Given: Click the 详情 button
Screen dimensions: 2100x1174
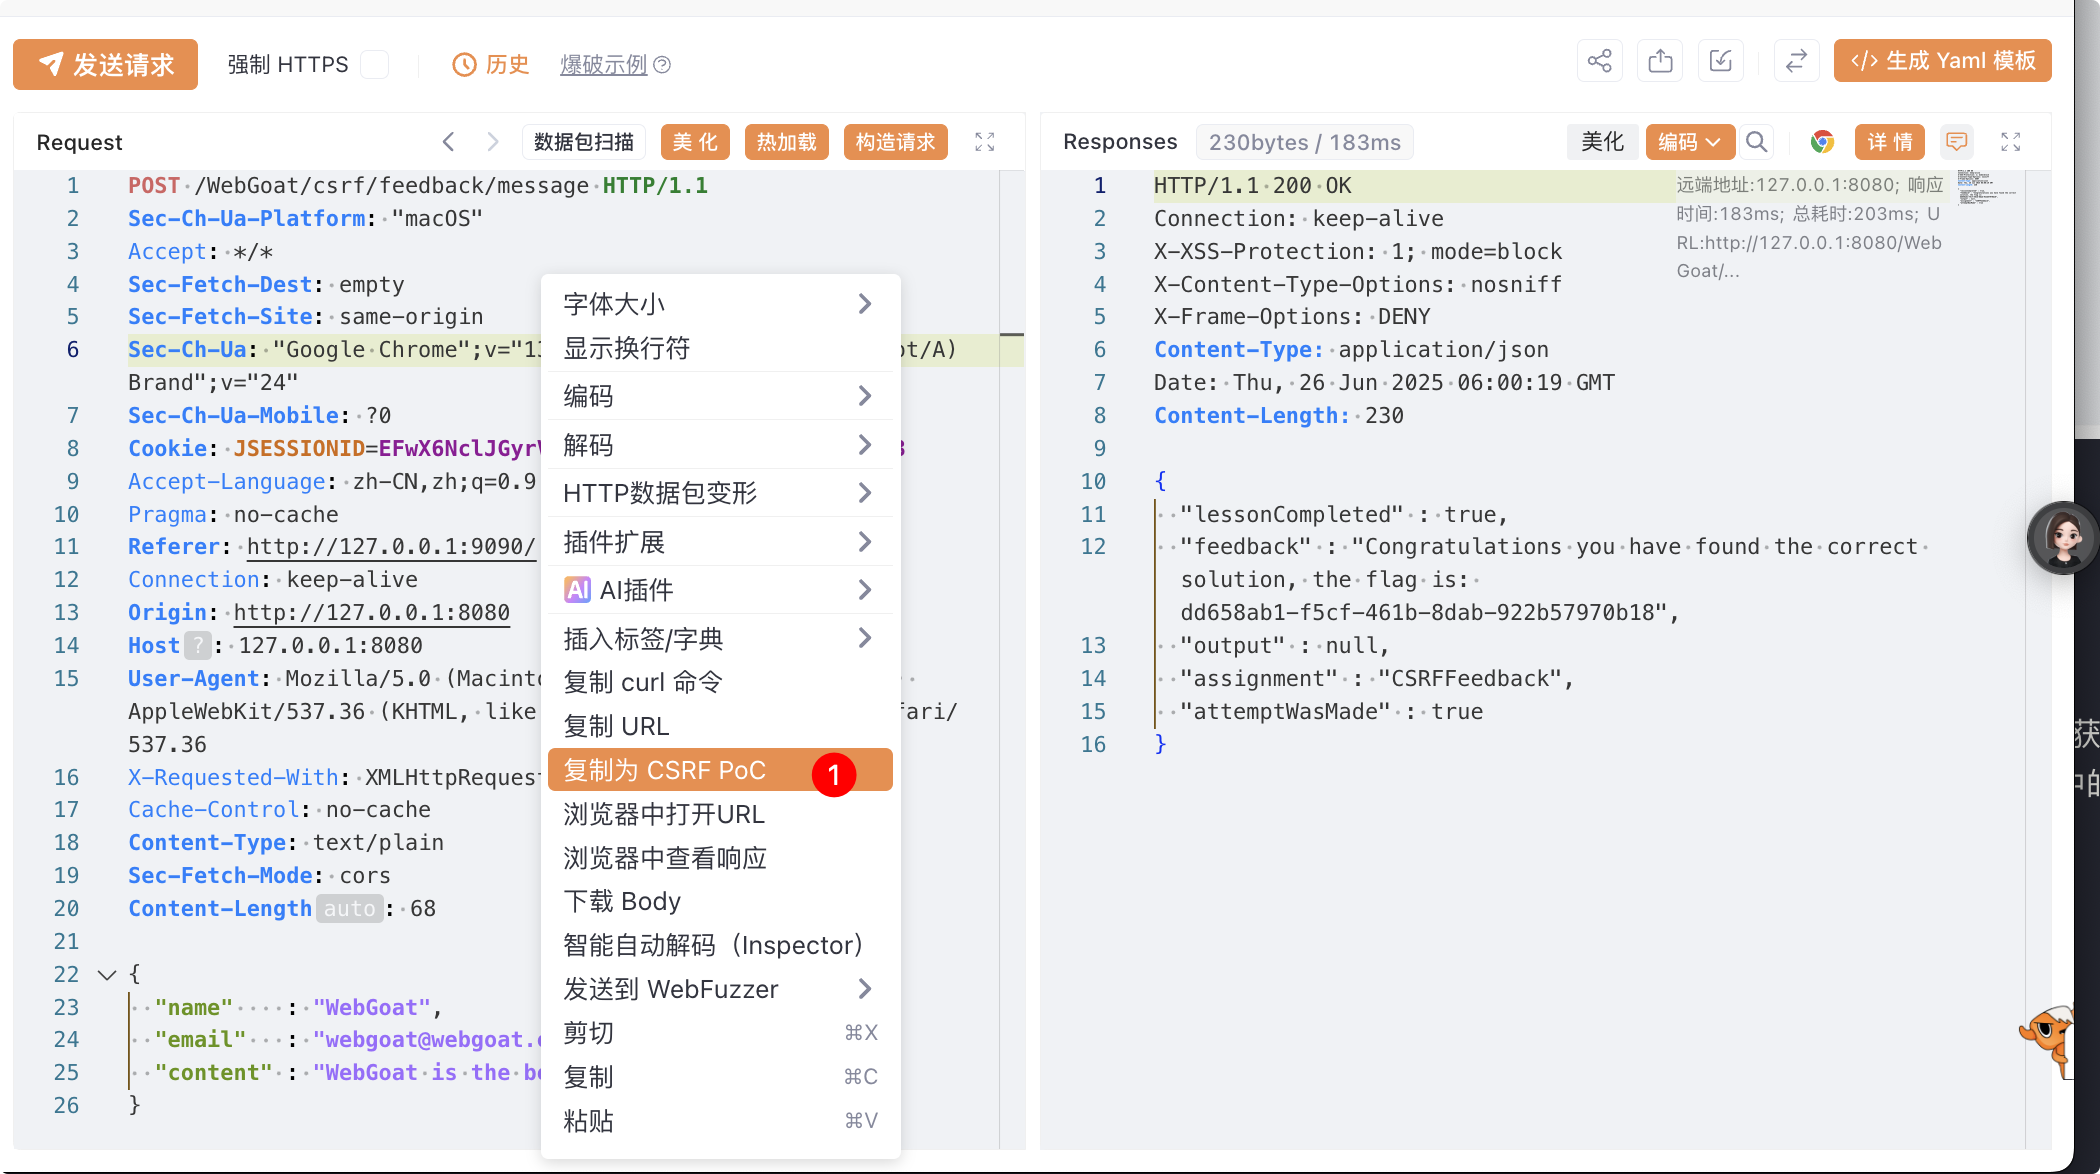Looking at the screenshot, I should pyautogui.click(x=1889, y=142).
